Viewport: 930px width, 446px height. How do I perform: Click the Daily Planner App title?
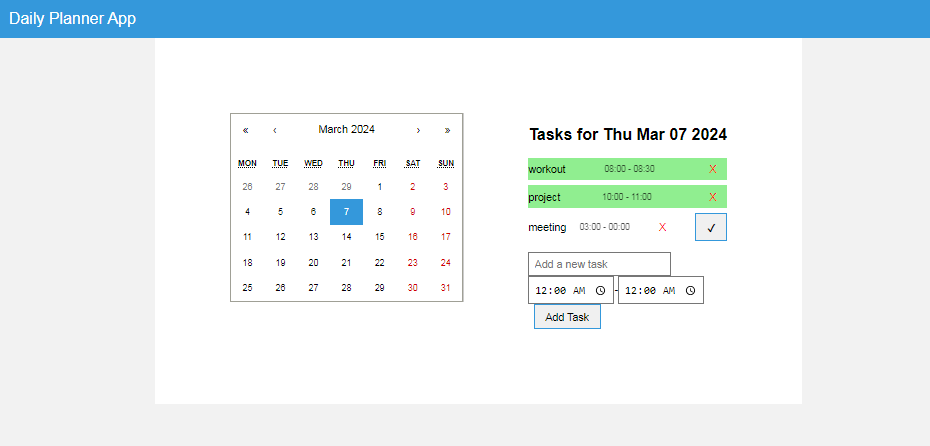click(x=72, y=19)
